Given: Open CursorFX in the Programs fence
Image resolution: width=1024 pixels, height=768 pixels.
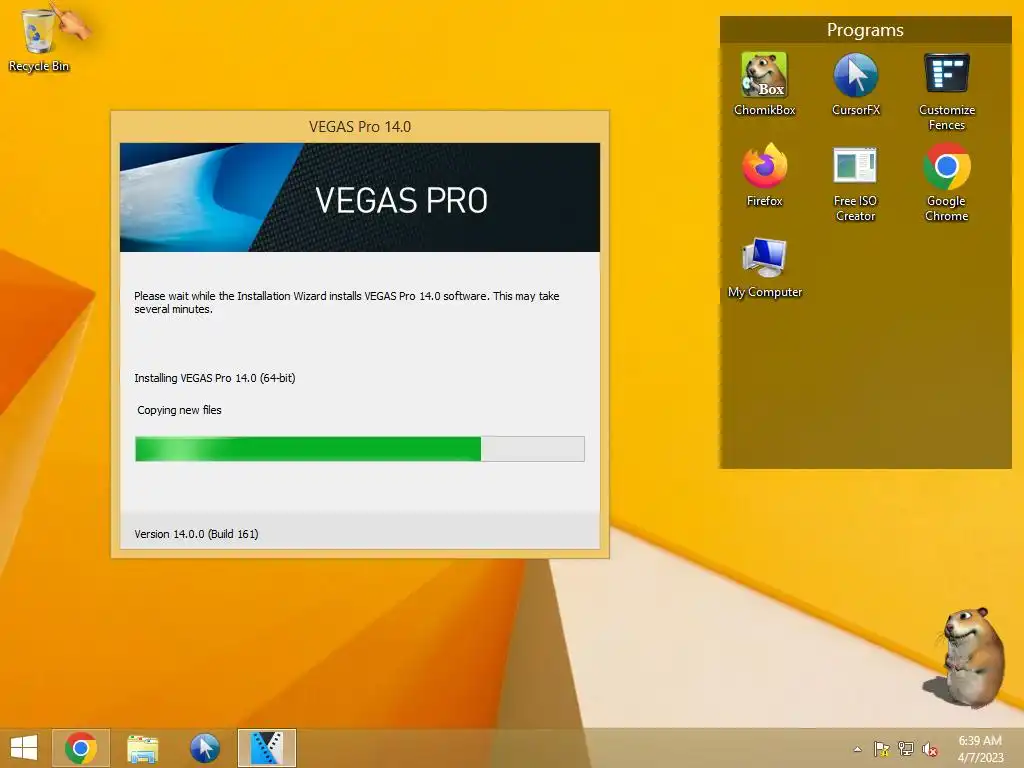Looking at the screenshot, I should click(x=856, y=85).
